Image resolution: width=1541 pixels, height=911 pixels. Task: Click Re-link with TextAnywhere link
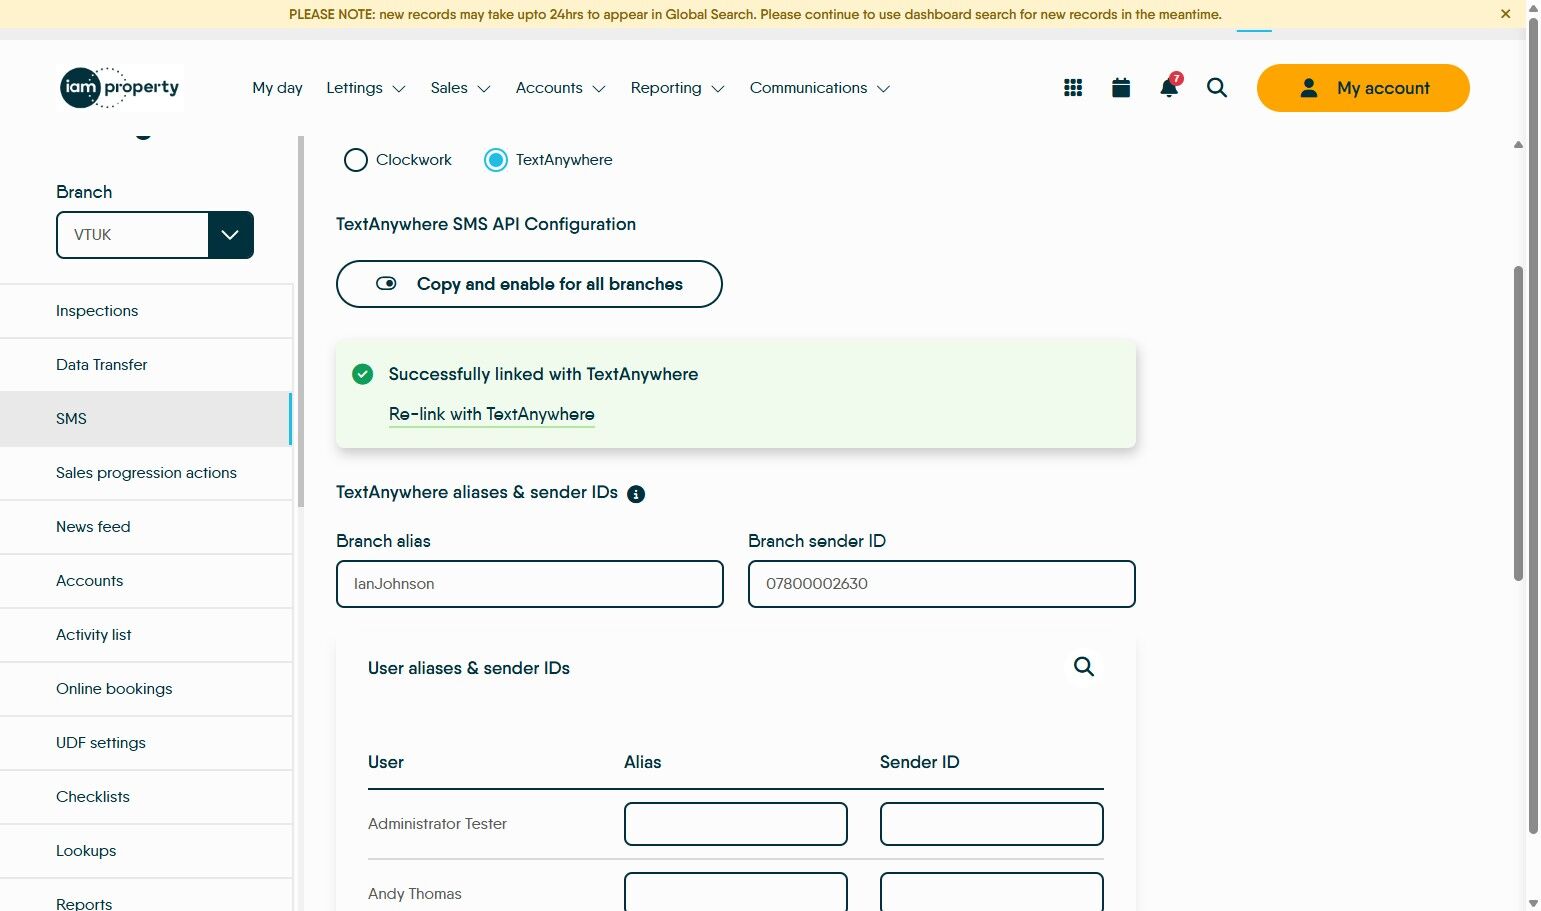point(492,414)
